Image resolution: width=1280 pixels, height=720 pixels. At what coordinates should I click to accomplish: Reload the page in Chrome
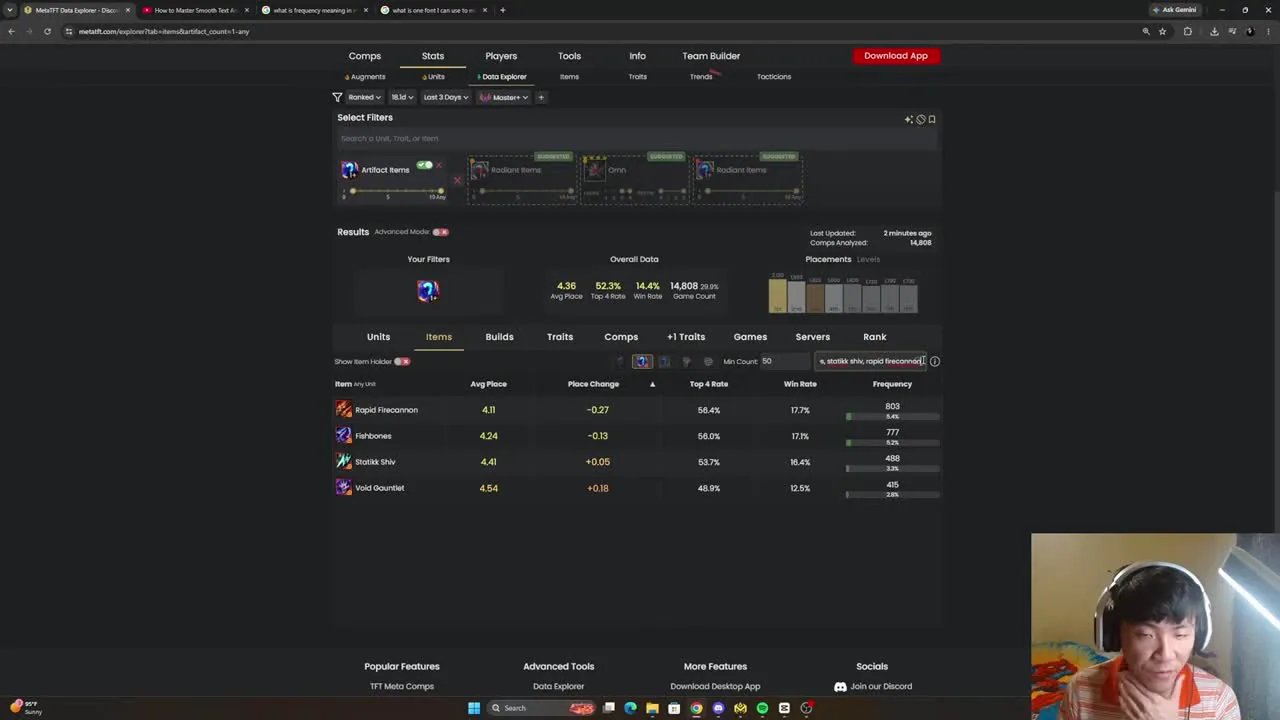(47, 31)
